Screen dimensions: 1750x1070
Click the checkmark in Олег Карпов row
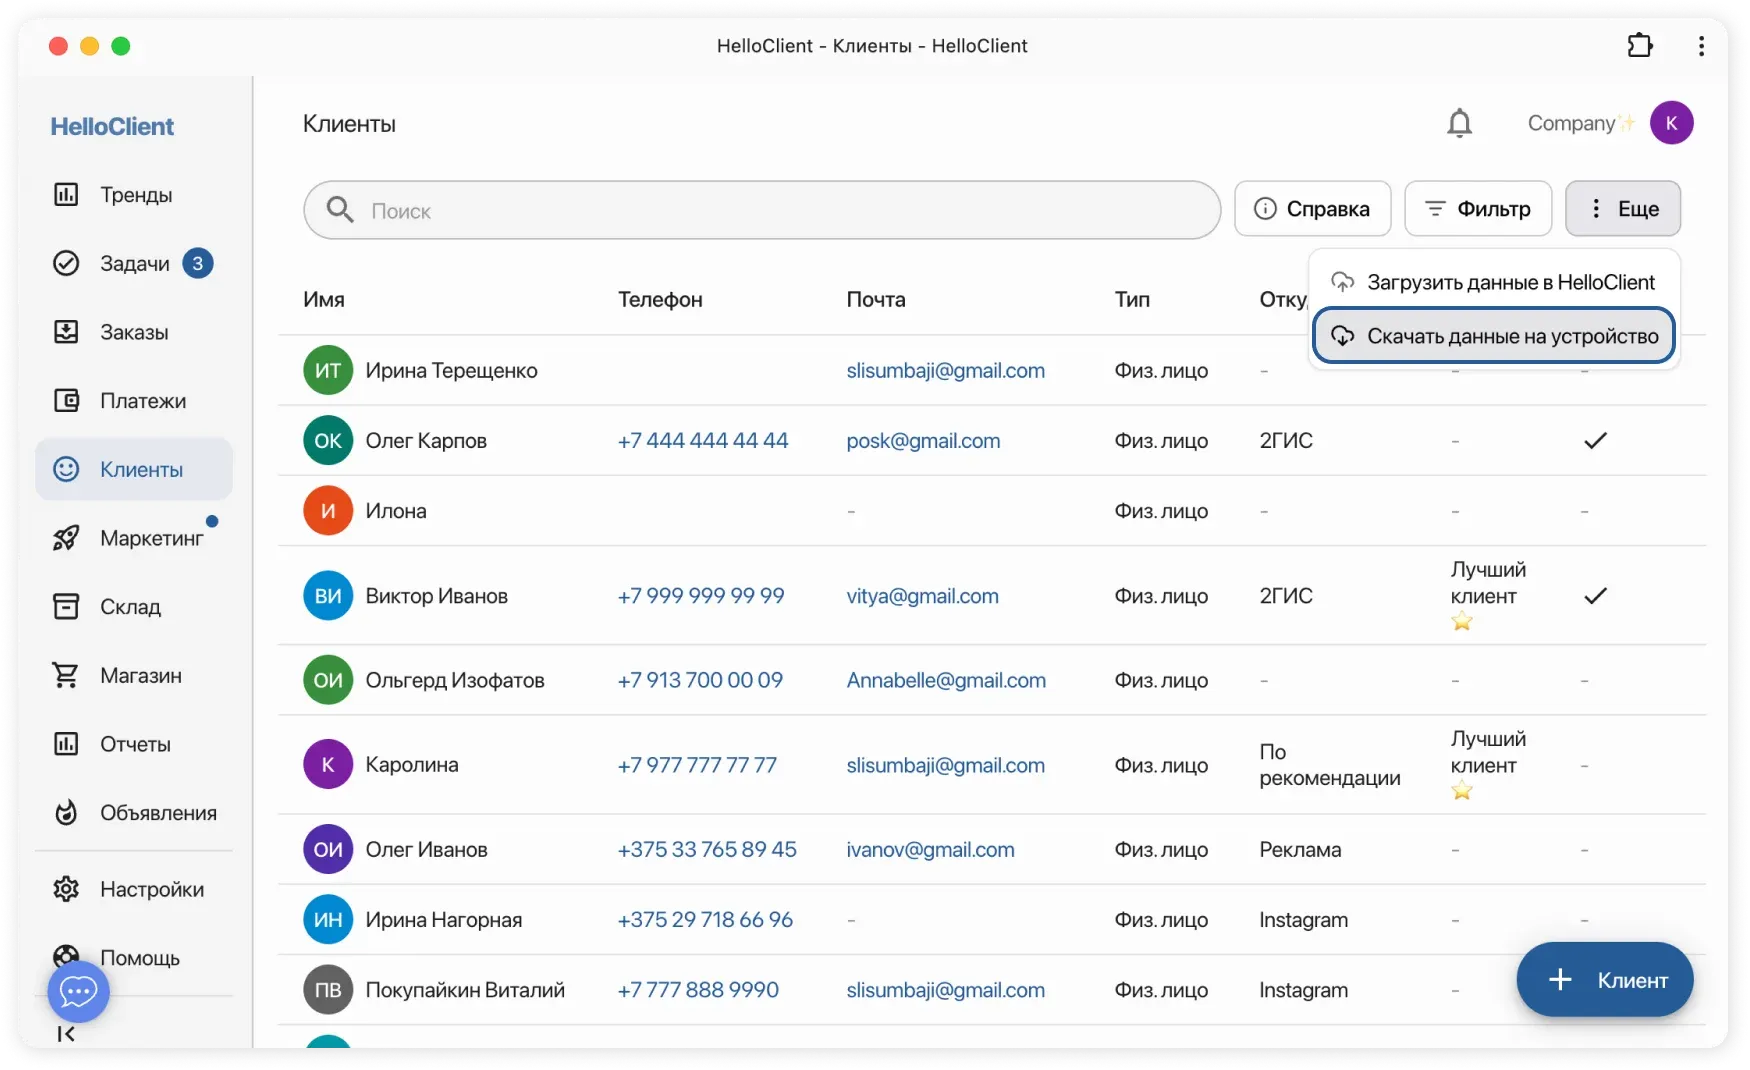1595,441
